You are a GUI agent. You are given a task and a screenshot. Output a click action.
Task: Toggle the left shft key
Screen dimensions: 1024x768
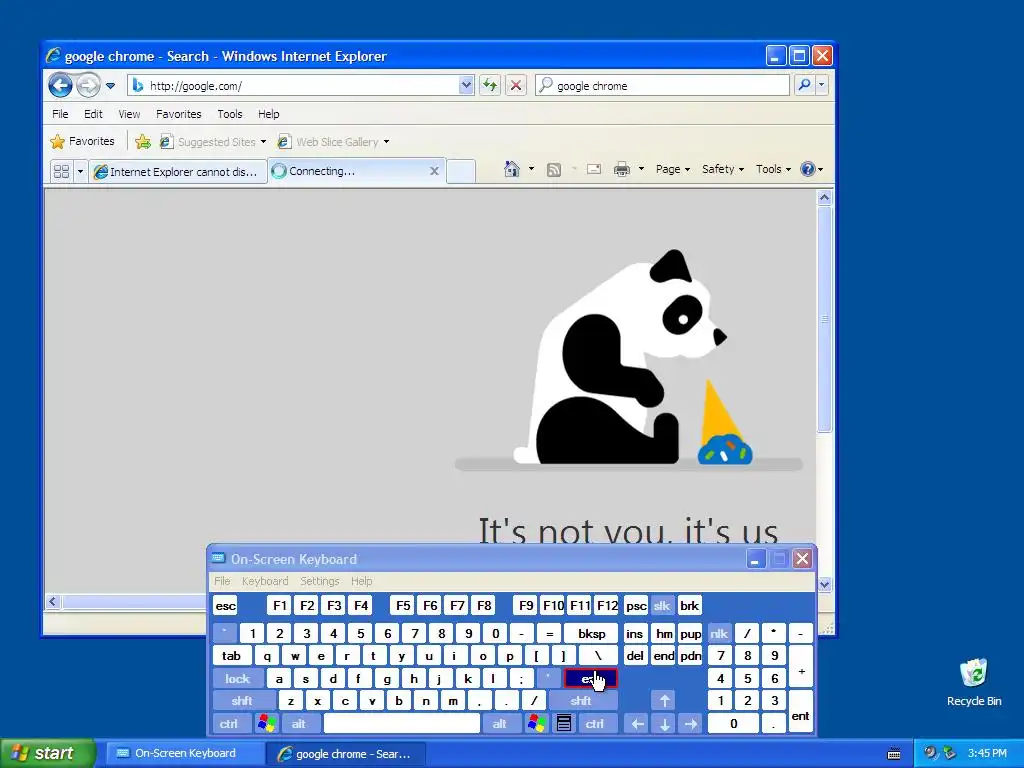coord(242,701)
